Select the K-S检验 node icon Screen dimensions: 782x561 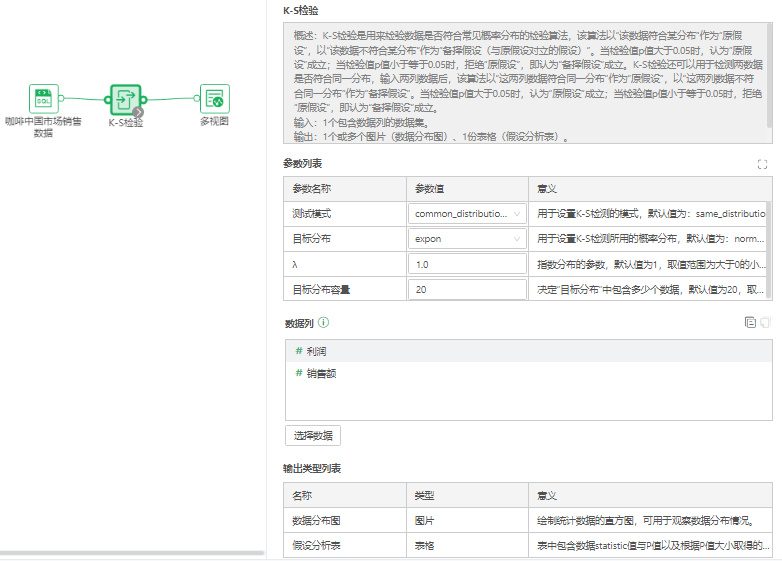click(124, 98)
